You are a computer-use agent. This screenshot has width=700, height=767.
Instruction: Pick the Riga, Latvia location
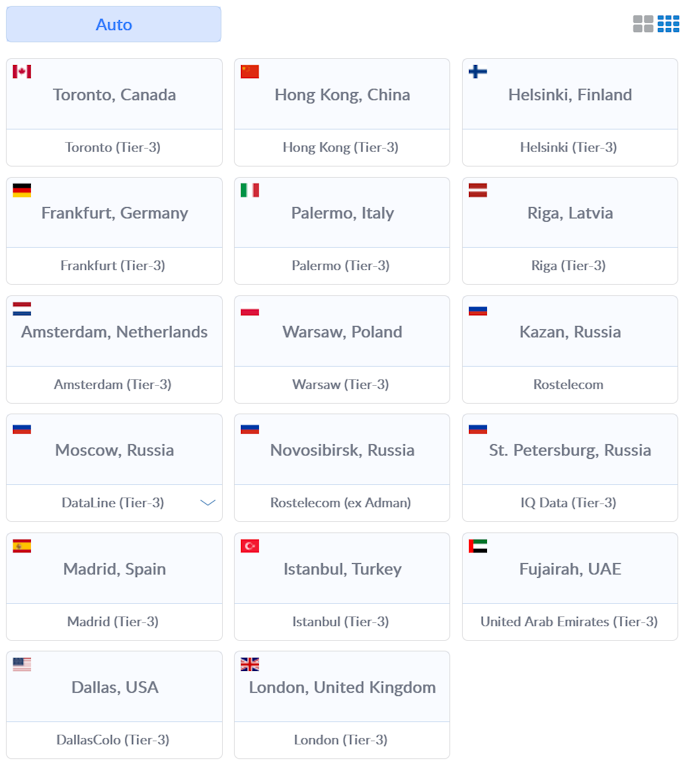(570, 213)
